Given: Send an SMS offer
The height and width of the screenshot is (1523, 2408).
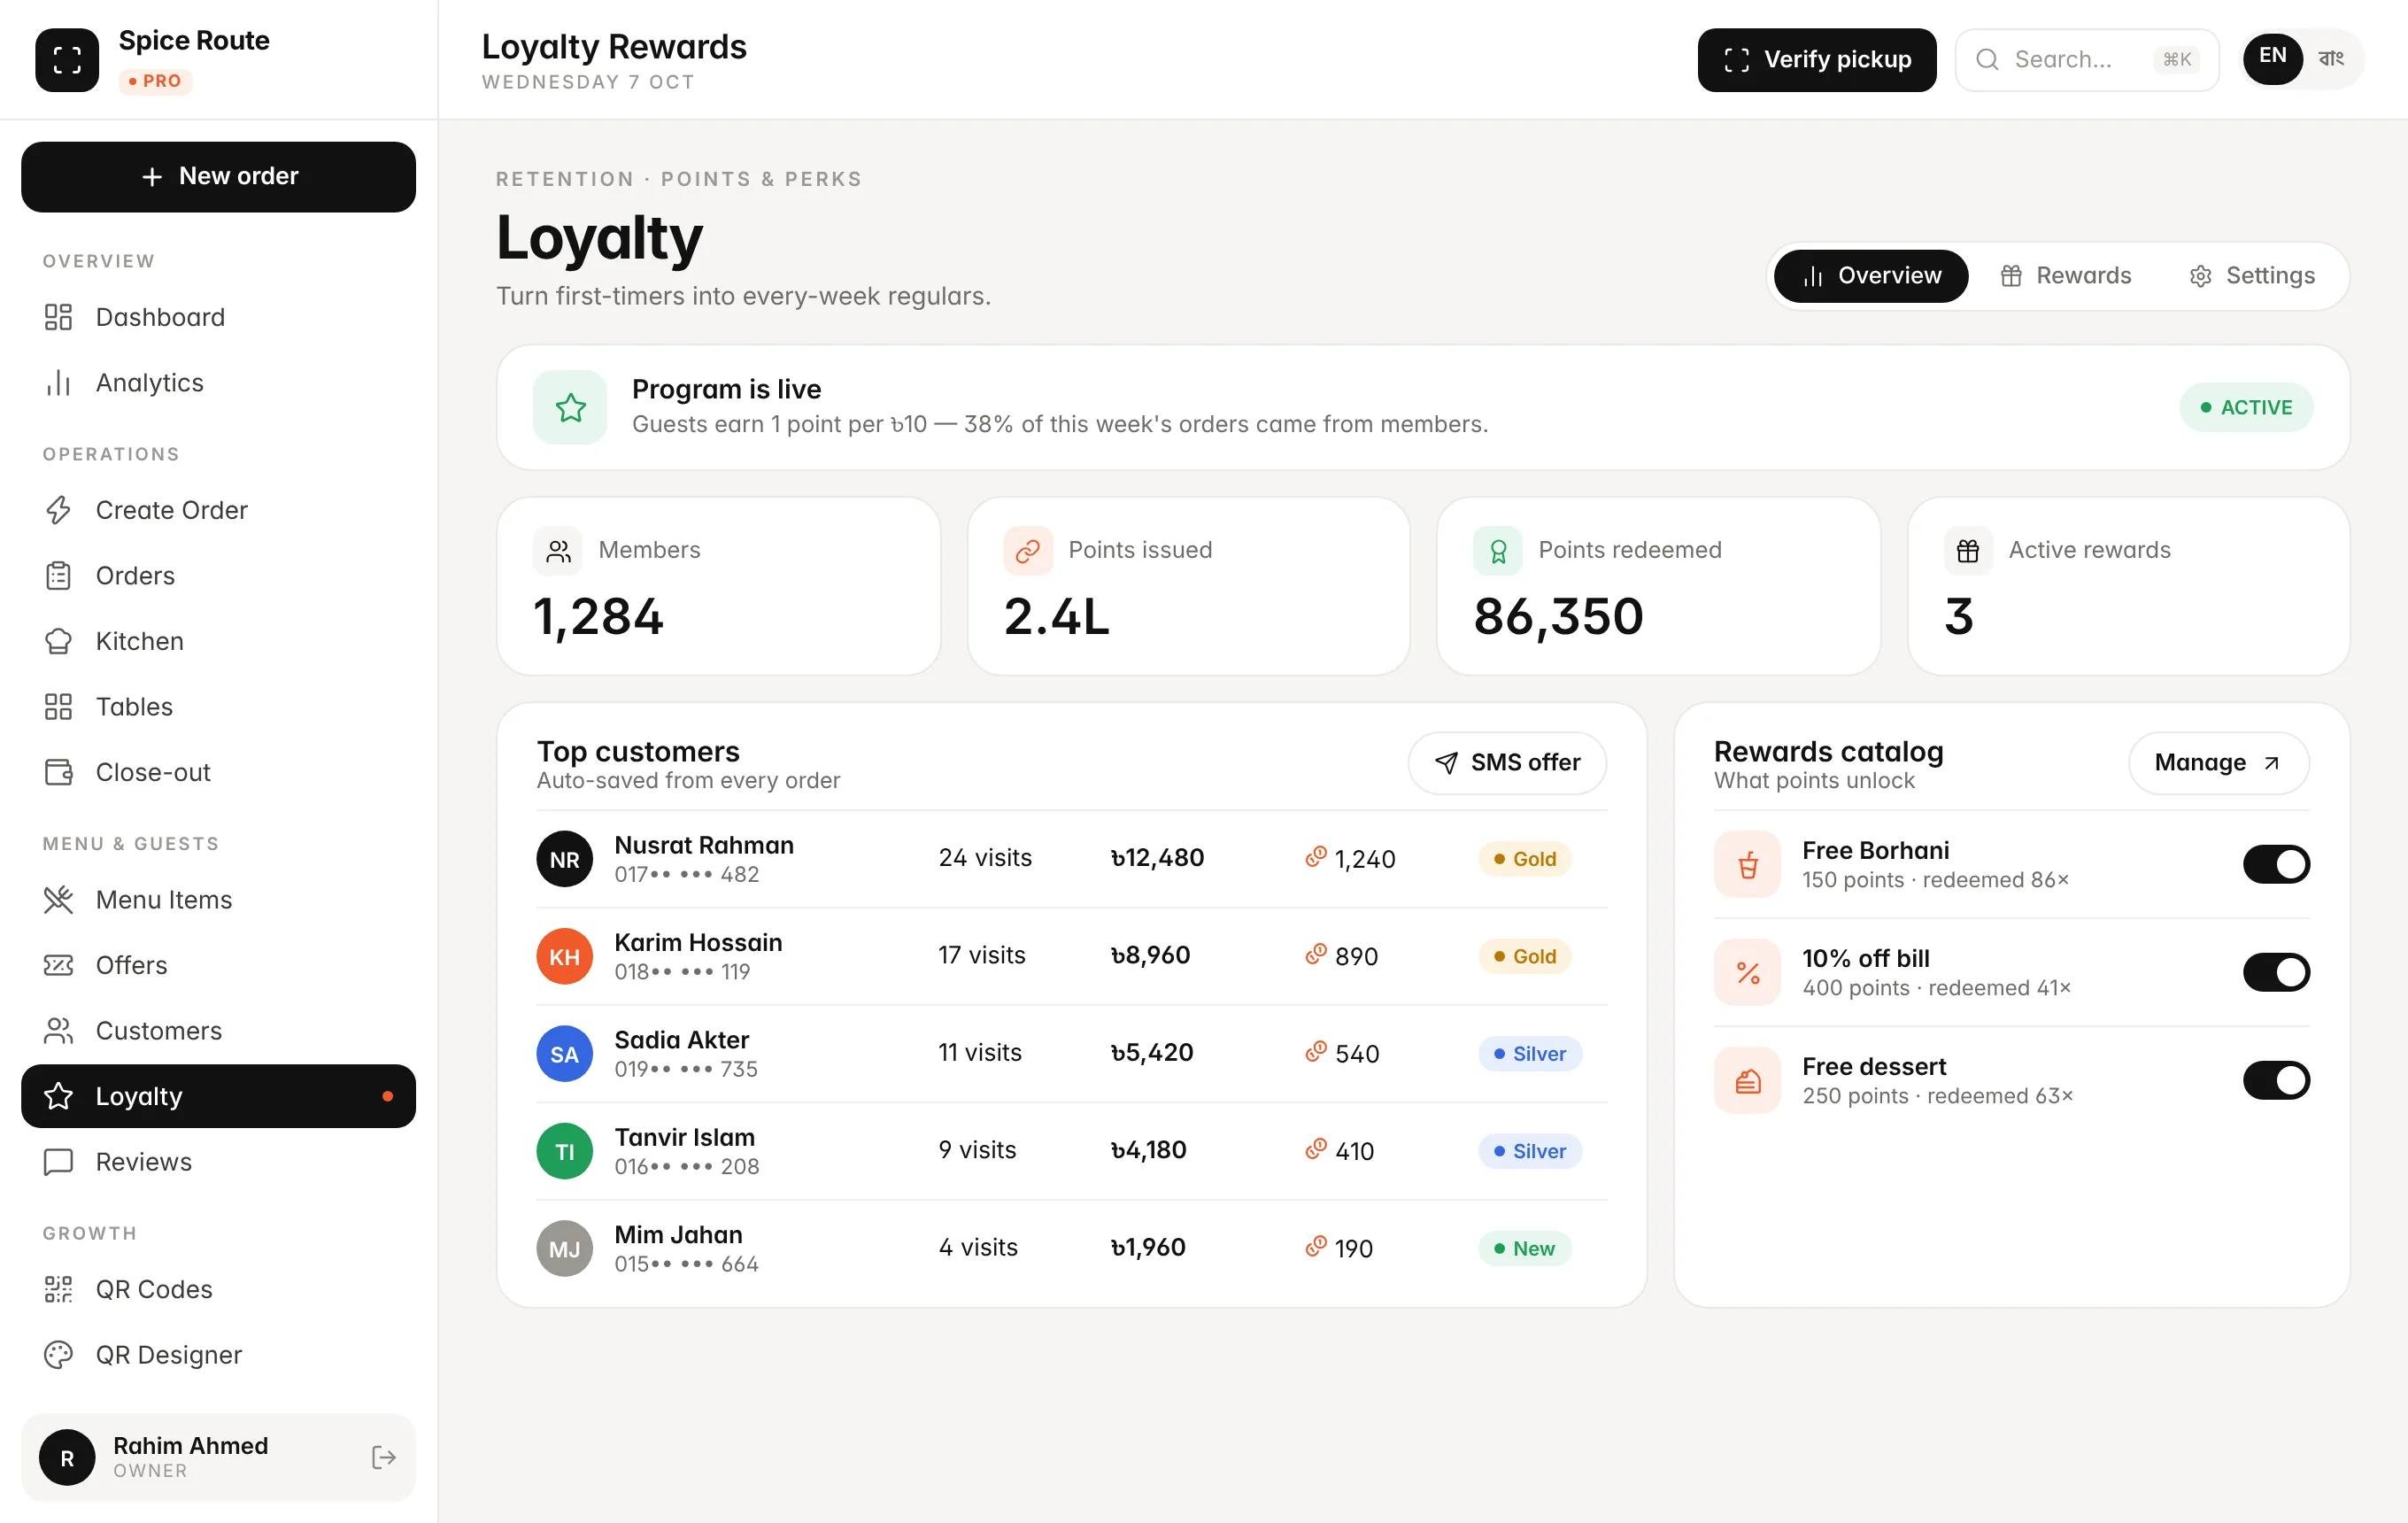Looking at the screenshot, I should tap(1507, 763).
